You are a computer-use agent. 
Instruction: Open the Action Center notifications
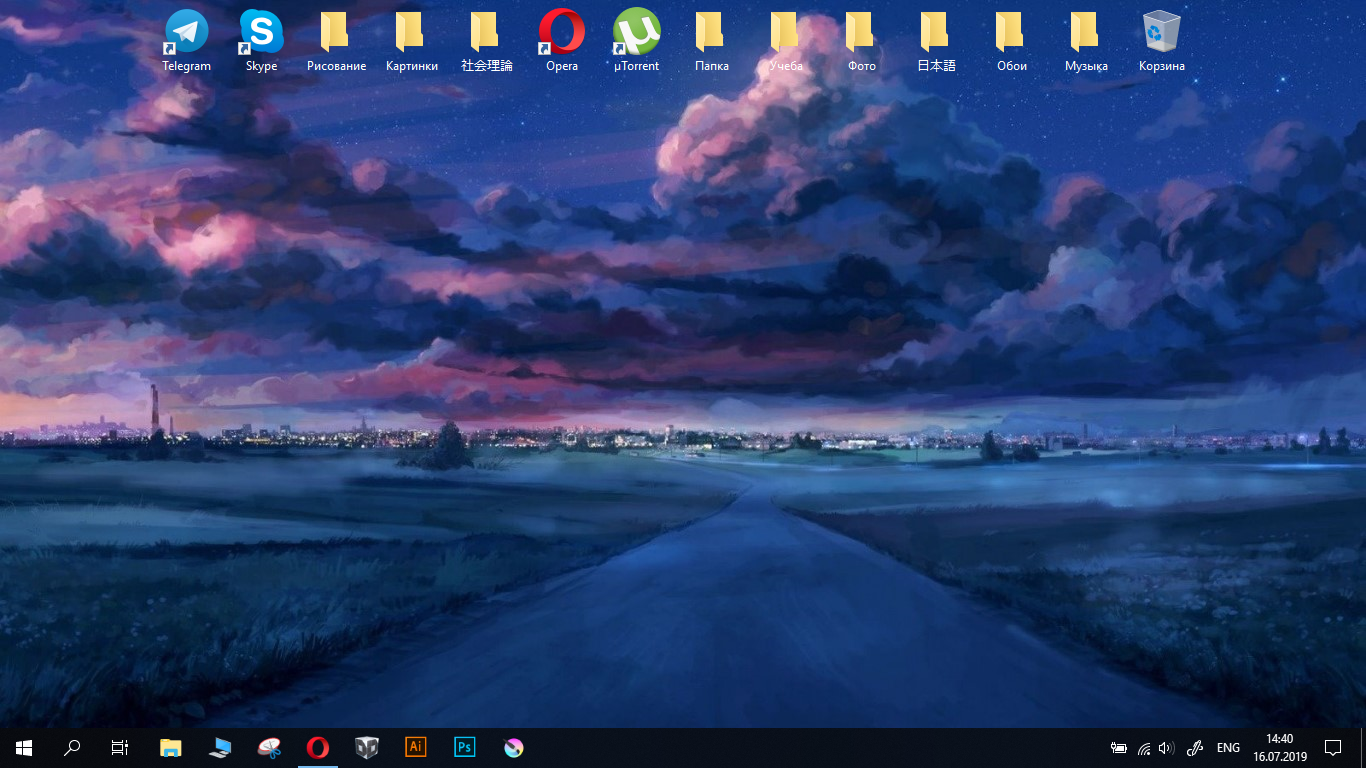click(x=1333, y=748)
